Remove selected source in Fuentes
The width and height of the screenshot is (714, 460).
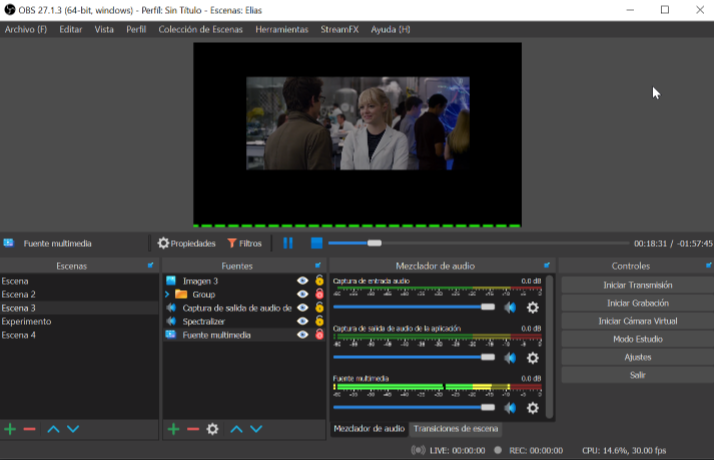tap(193, 429)
